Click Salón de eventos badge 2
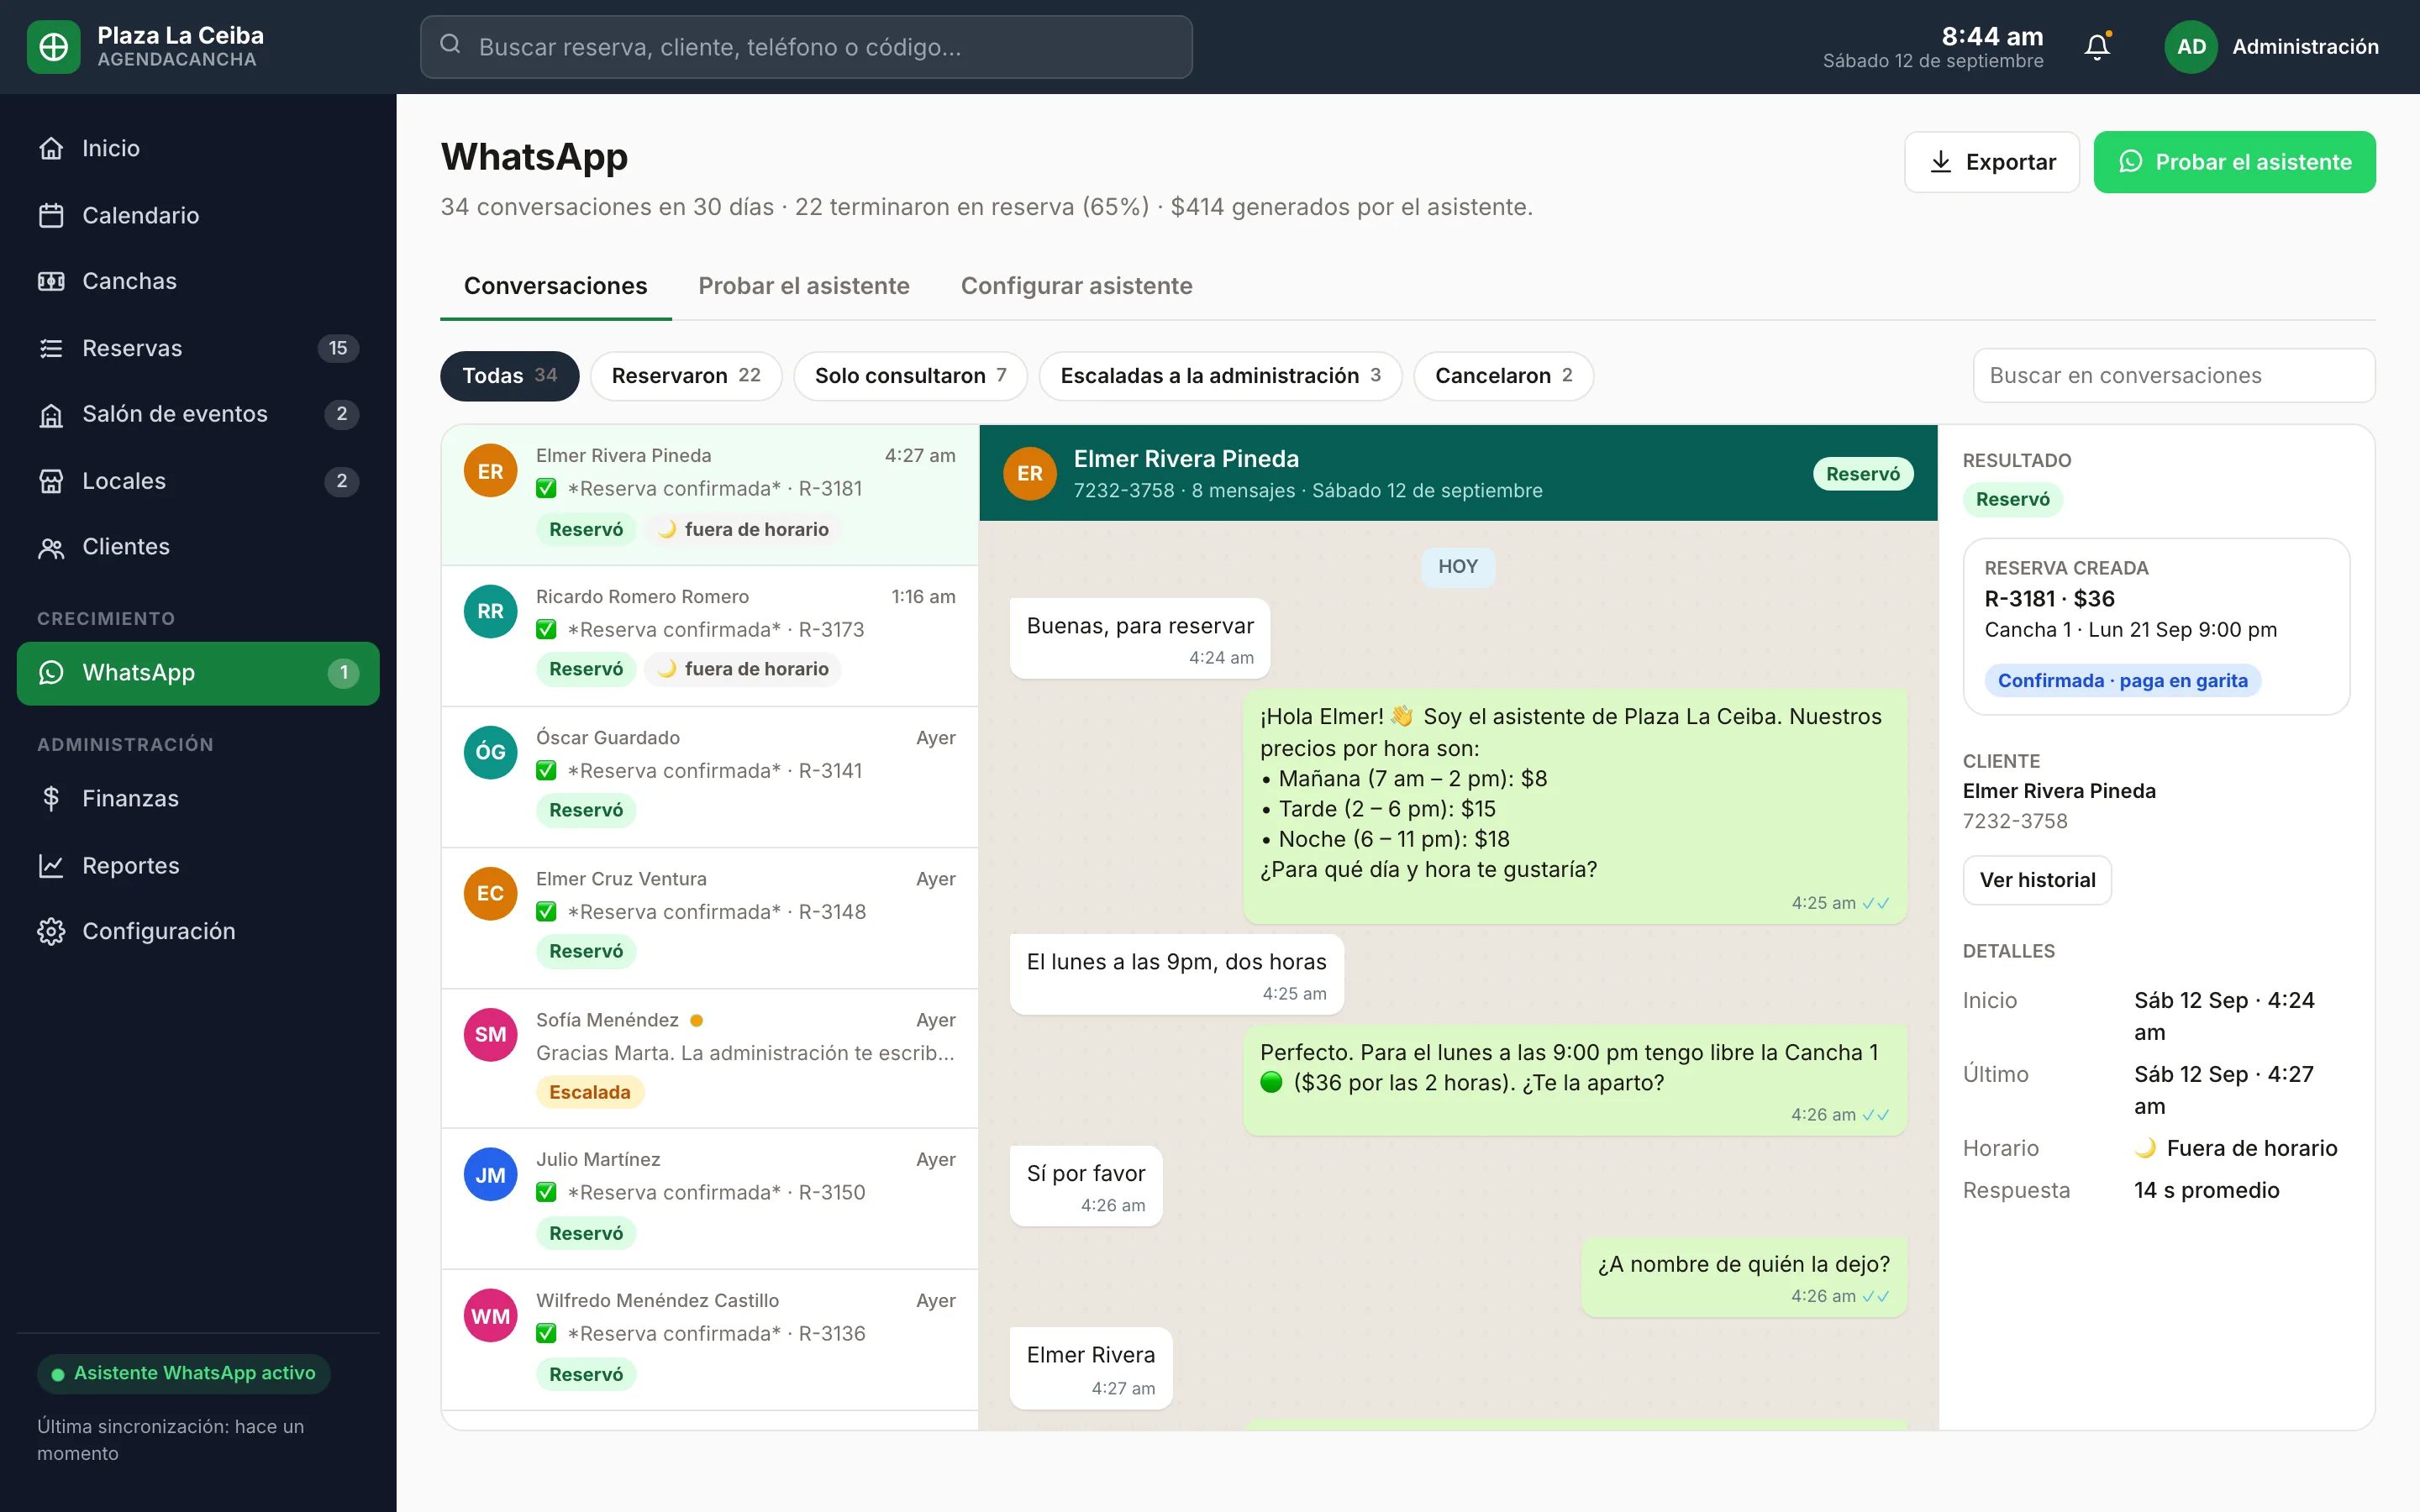 pyautogui.click(x=341, y=414)
